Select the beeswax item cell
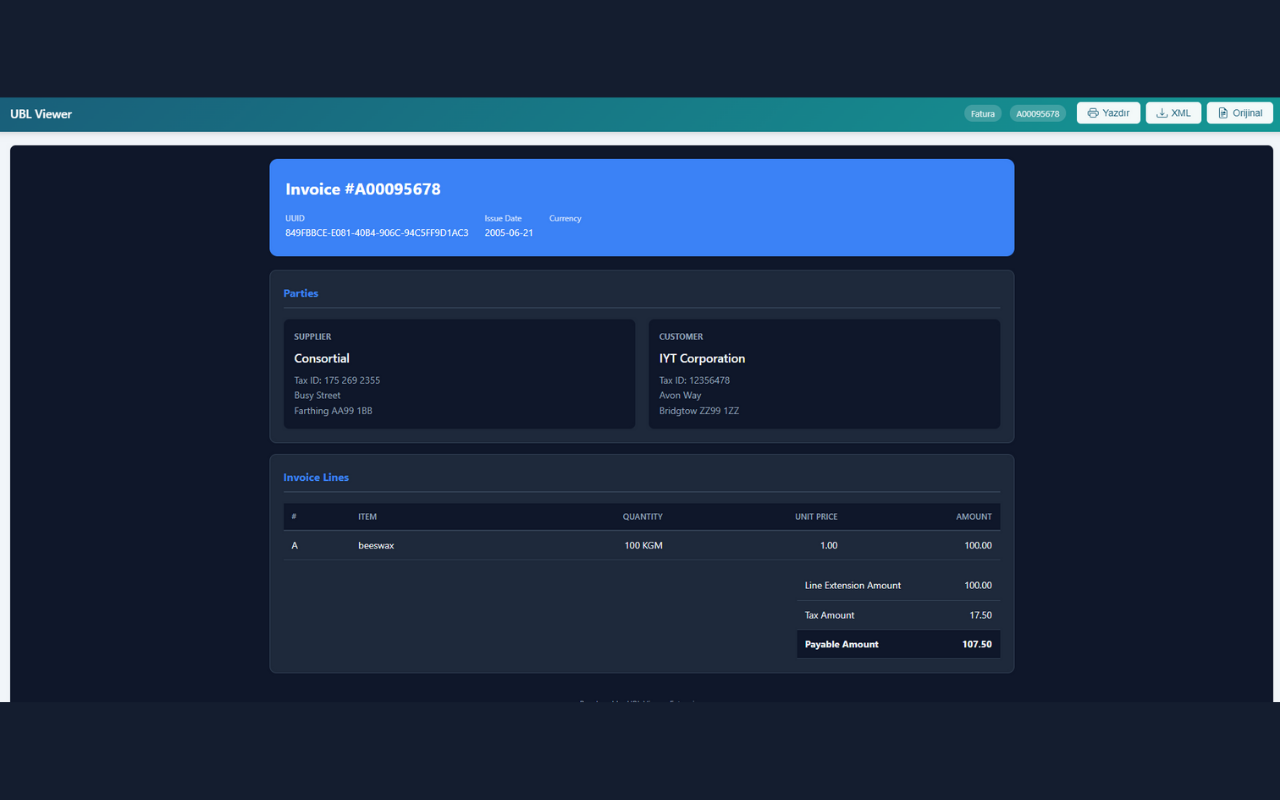1280x800 pixels. click(x=376, y=546)
